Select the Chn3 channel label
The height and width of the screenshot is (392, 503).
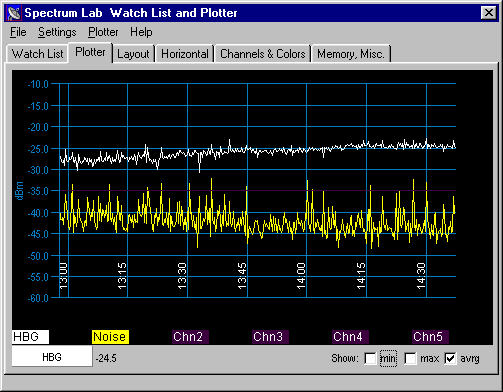point(270,337)
